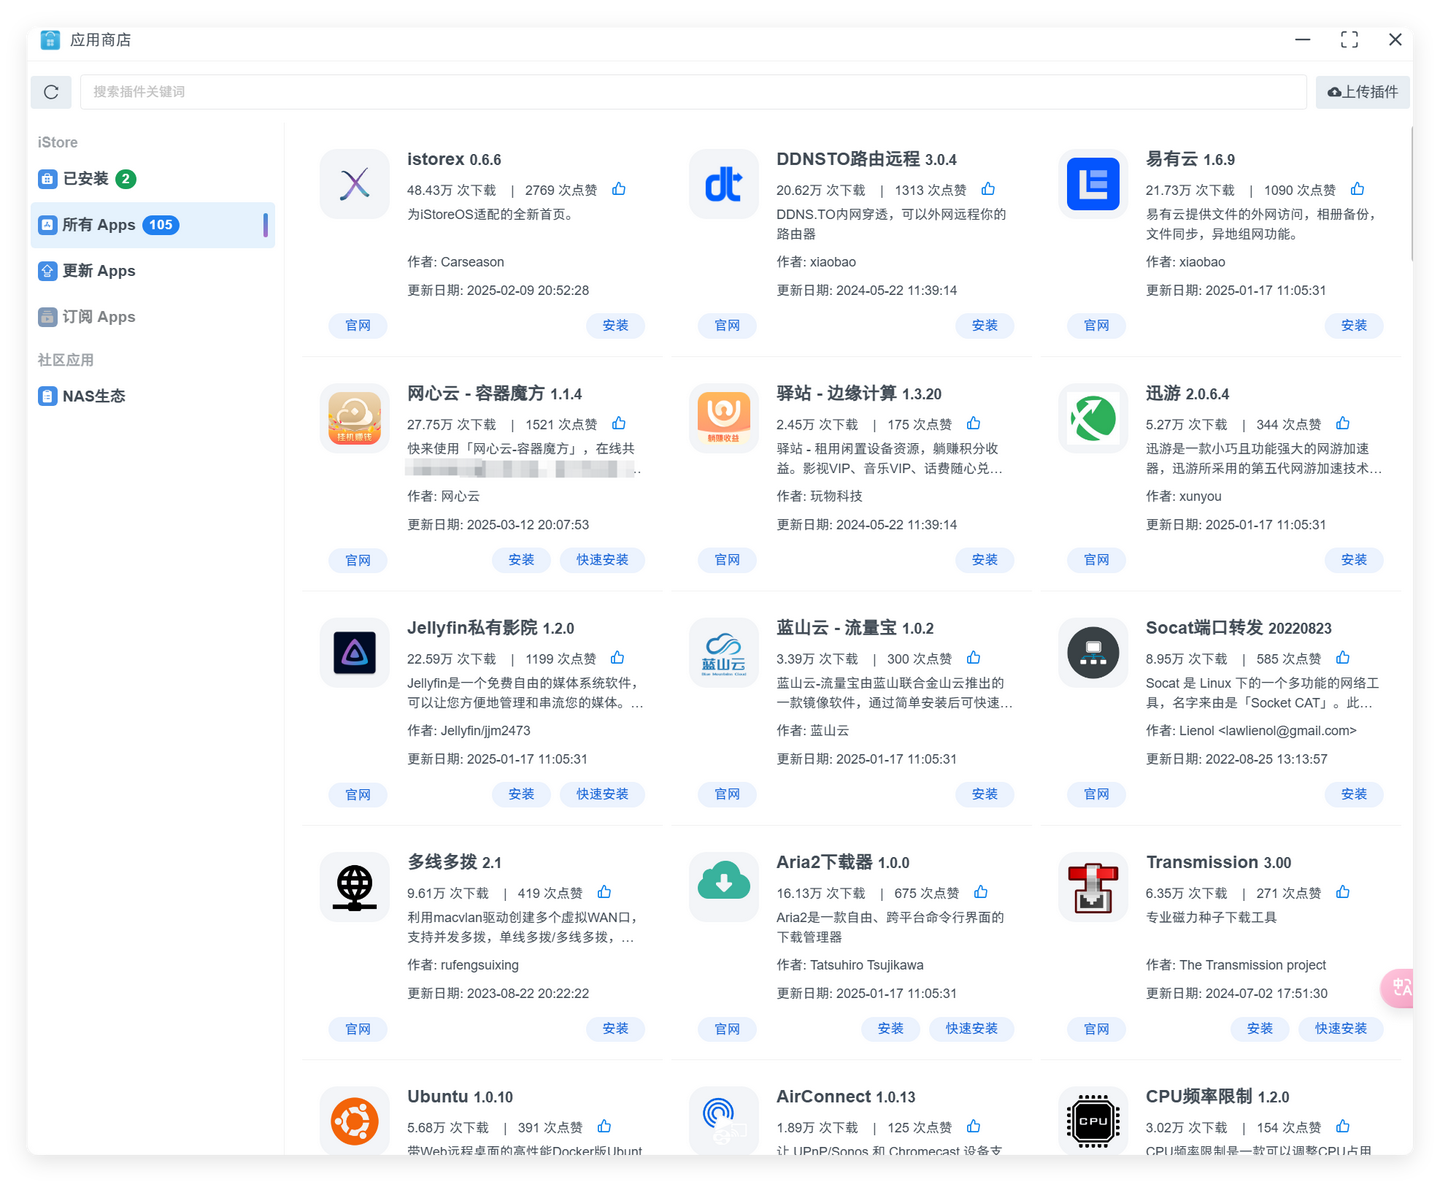Install the istorex app
1440x1182 pixels.
tap(616, 326)
